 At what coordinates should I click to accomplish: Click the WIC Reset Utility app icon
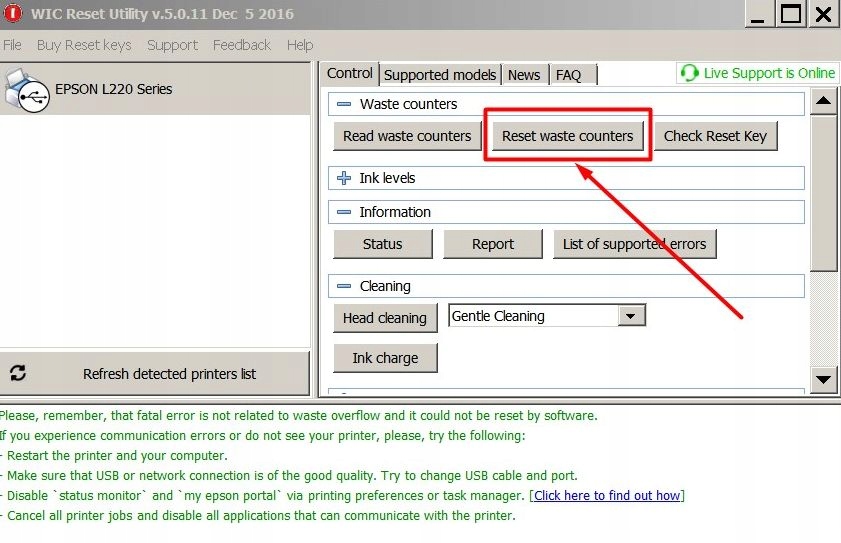(x=12, y=13)
